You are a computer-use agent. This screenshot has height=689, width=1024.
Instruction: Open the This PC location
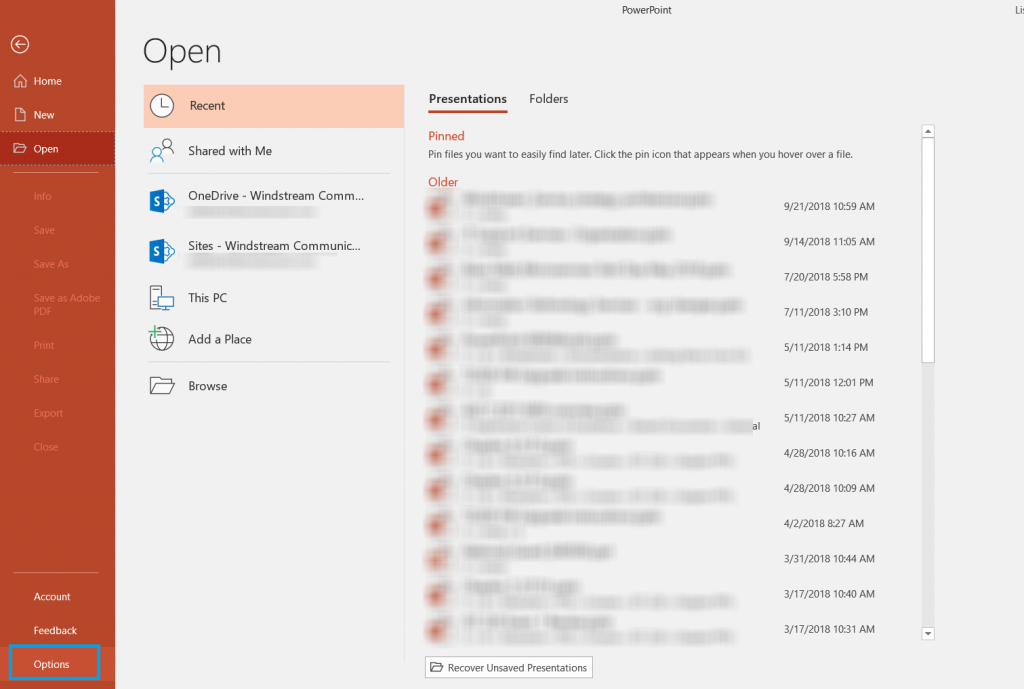pyautogui.click(x=161, y=297)
